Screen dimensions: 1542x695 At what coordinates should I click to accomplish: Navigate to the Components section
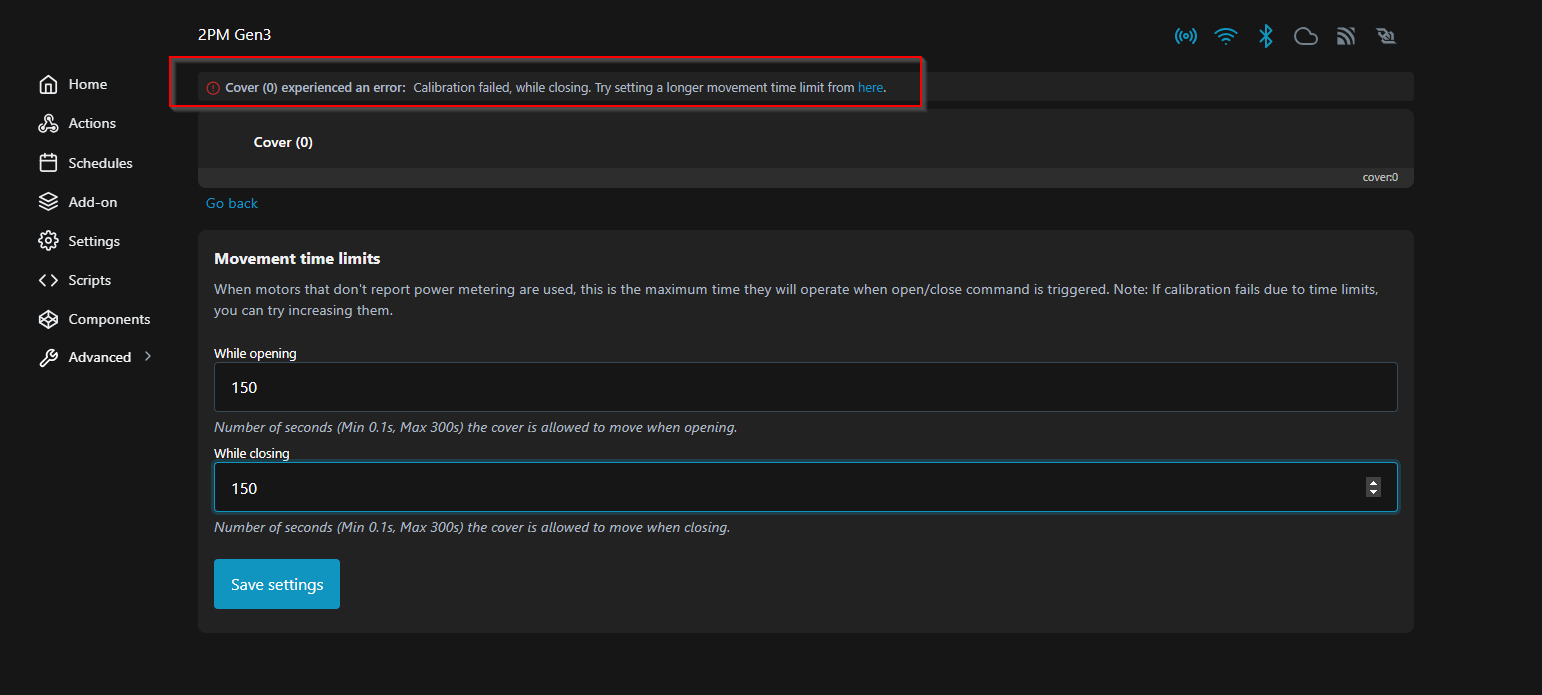tap(108, 319)
